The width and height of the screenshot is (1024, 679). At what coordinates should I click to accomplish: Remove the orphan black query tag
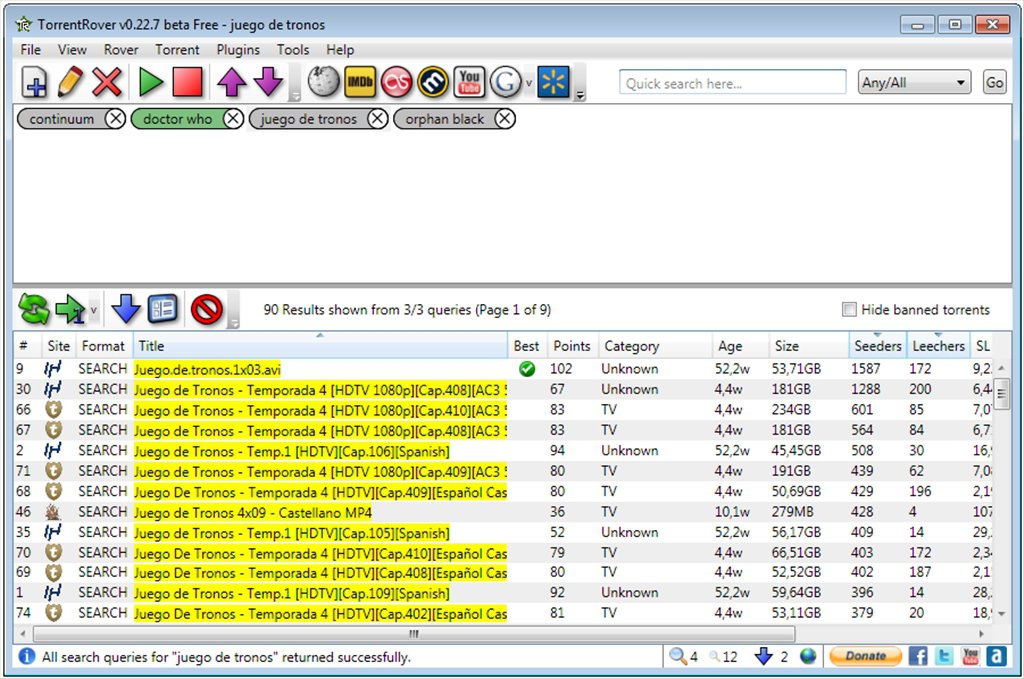pos(505,119)
